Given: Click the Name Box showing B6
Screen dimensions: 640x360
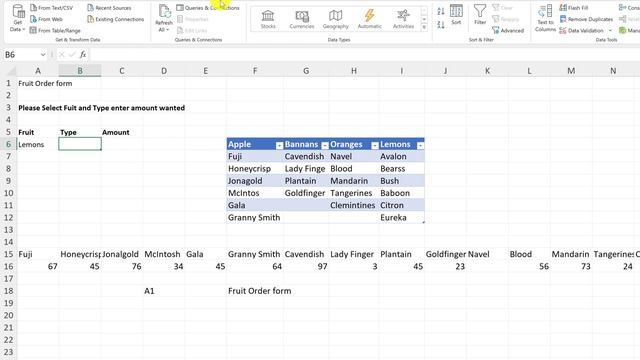Looking at the screenshot, I should [x=21, y=55].
